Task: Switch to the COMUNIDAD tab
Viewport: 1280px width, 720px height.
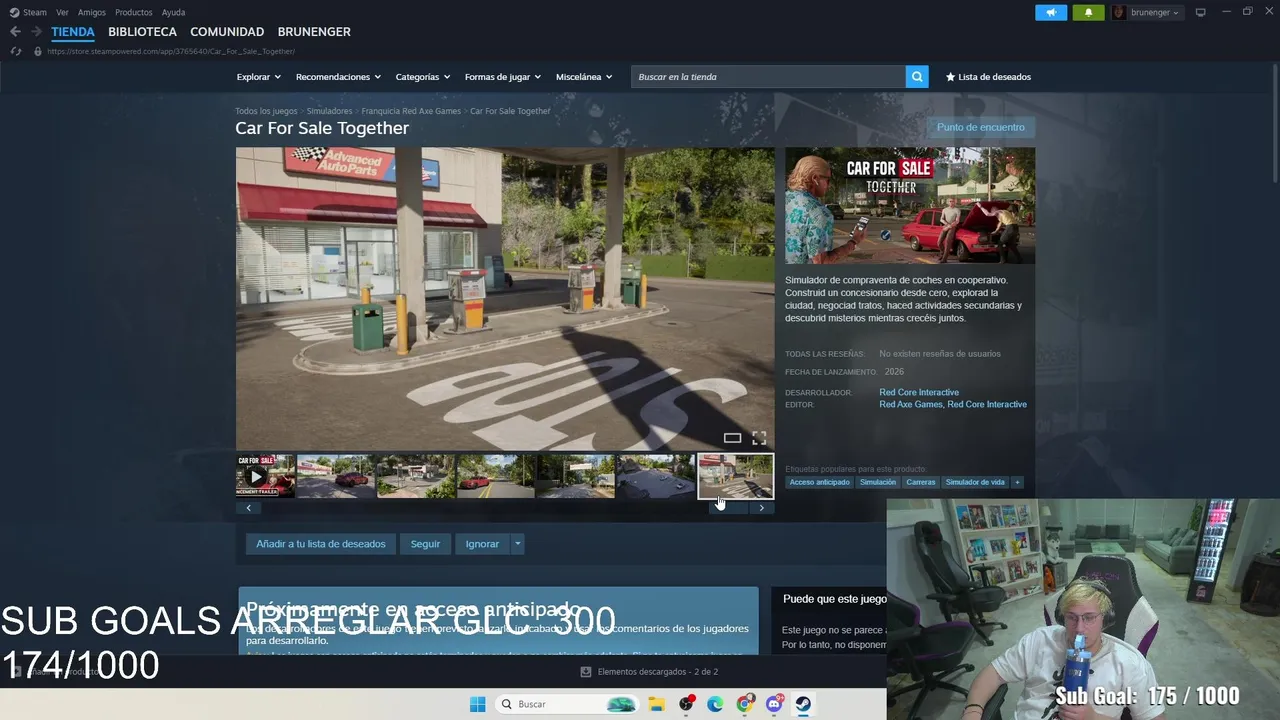Action: click(x=227, y=32)
